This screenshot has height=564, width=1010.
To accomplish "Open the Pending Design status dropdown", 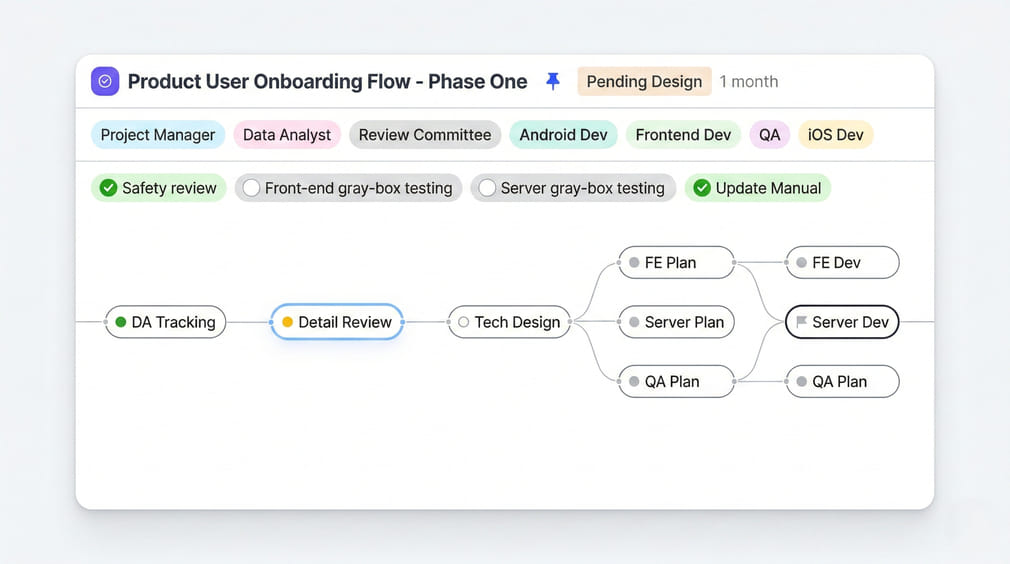I will click(x=643, y=82).
